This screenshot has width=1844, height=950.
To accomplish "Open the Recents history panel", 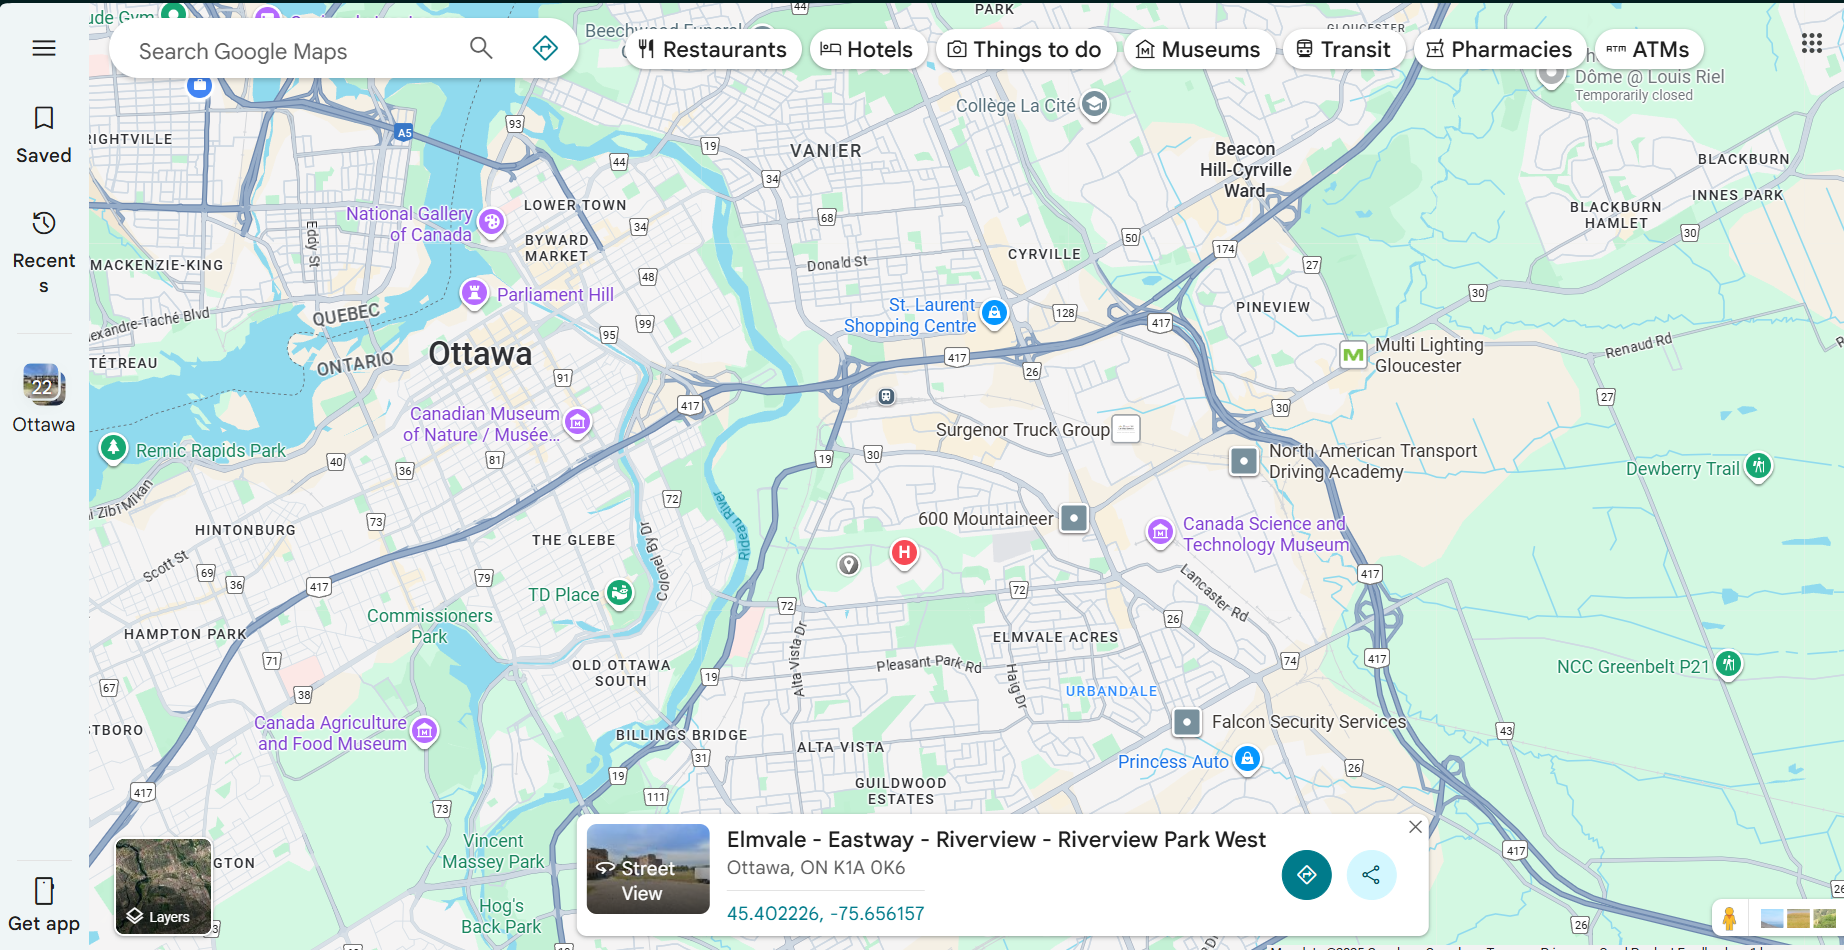I will coord(44,252).
